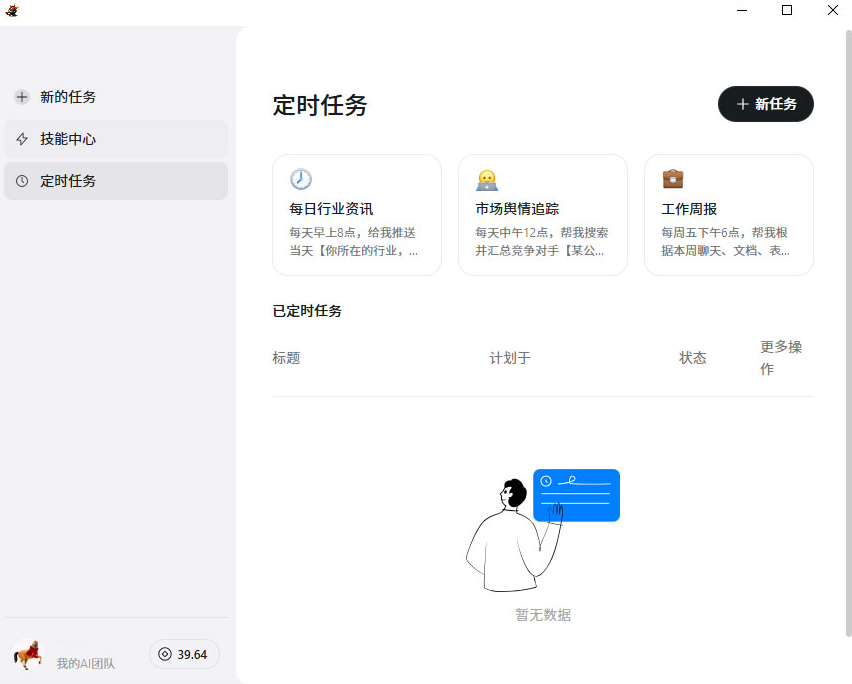Click the vertical scrollbar on right edge
852x684 pixels.
[x=848, y=334]
